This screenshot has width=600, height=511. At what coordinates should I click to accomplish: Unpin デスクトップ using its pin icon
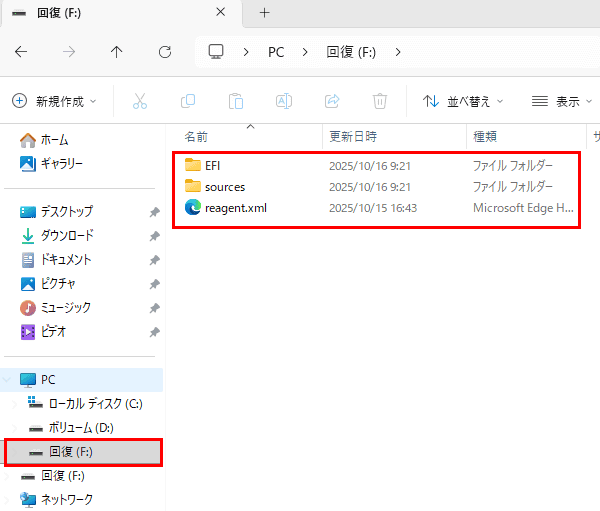[x=154, y=212]
